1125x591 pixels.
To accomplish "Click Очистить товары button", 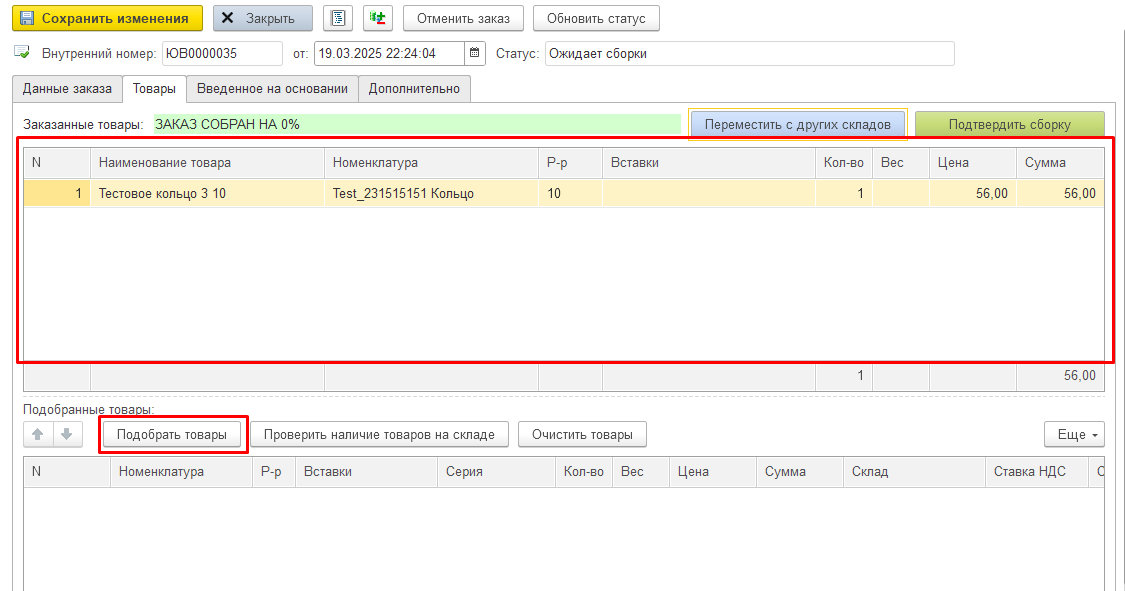I will (582, 434).
